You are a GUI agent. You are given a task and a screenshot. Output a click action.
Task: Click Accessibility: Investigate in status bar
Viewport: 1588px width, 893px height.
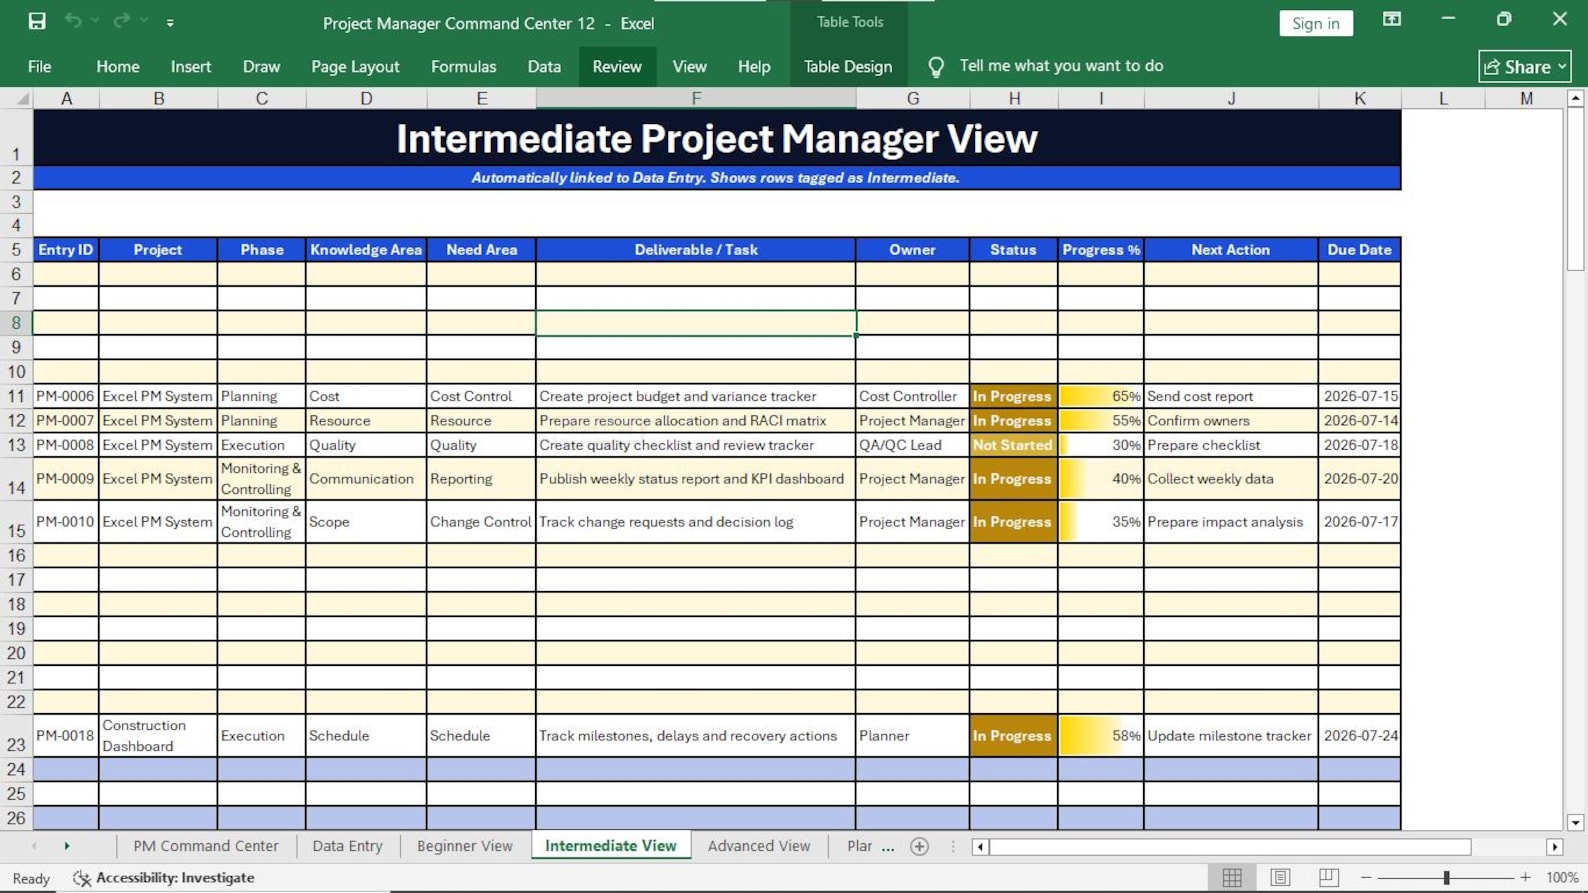164,878
